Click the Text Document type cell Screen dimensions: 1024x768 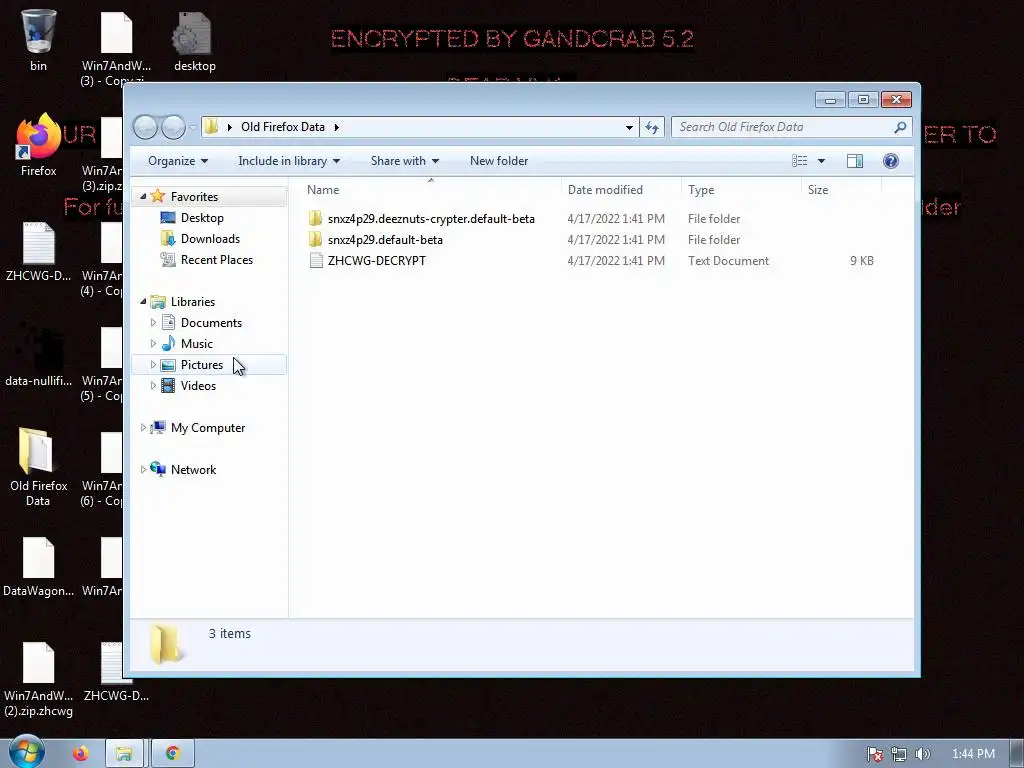click(x=728, y=261)
